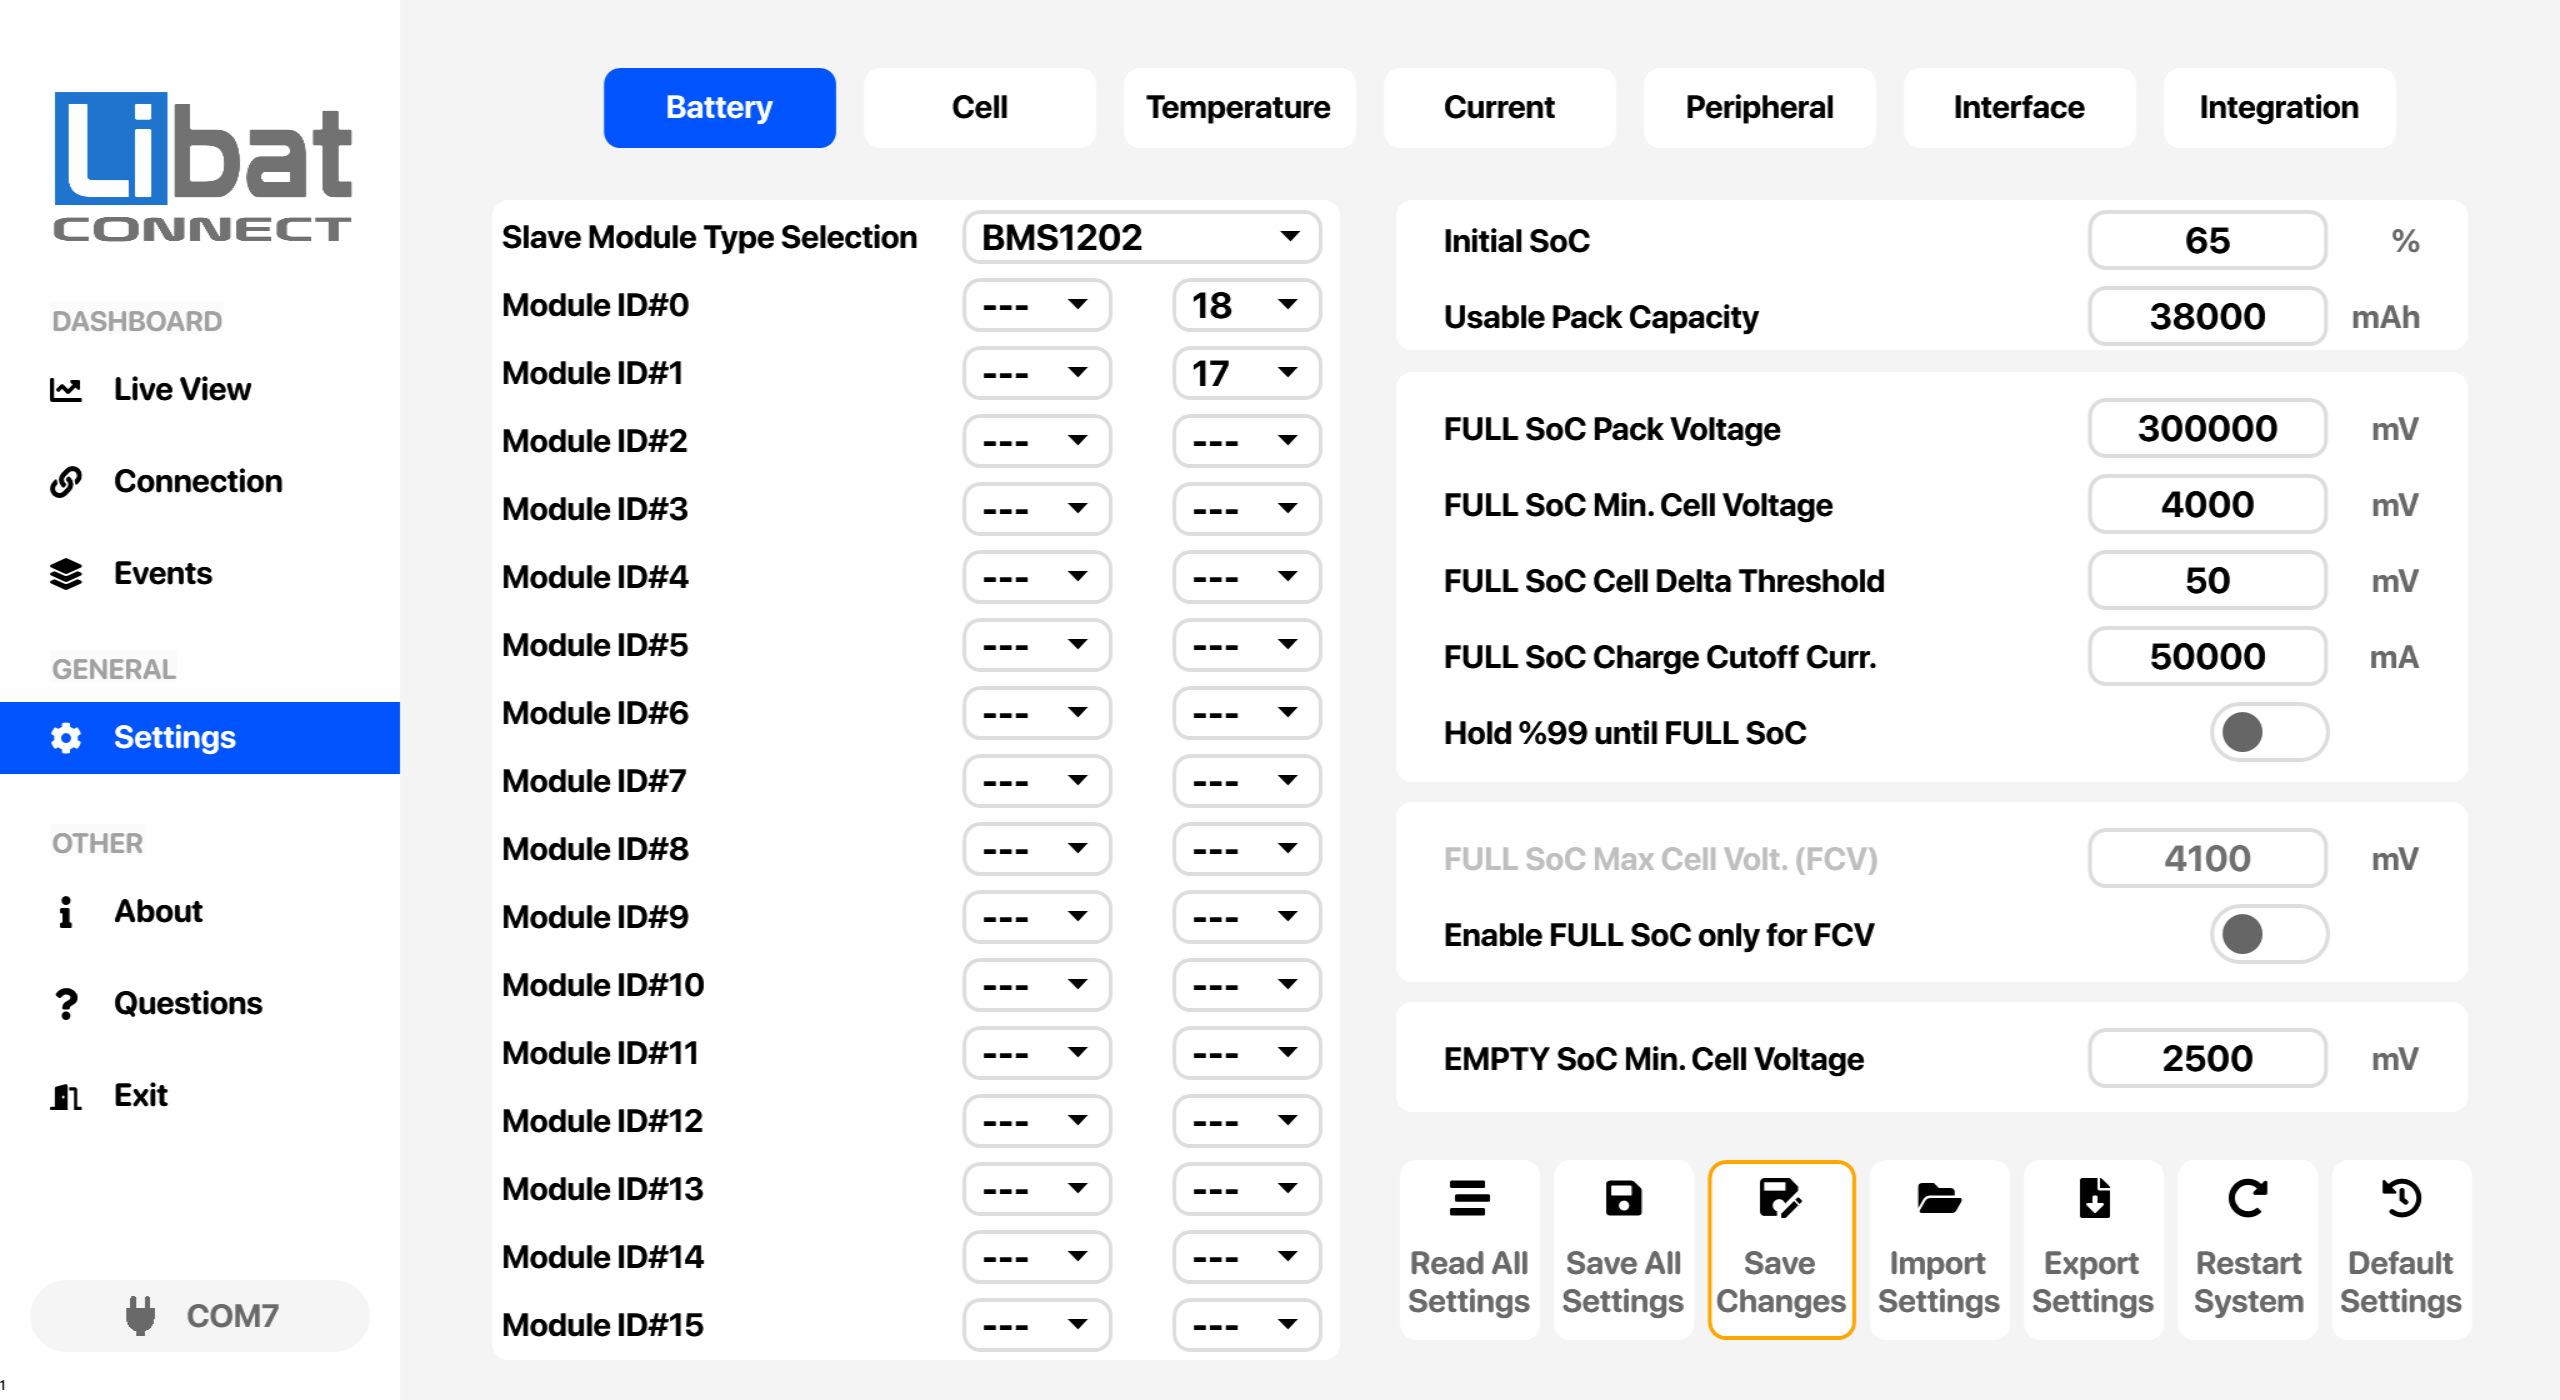Click Import Settings folder icon
Screen dimensions: 2560x1400
(1939, 1198)
